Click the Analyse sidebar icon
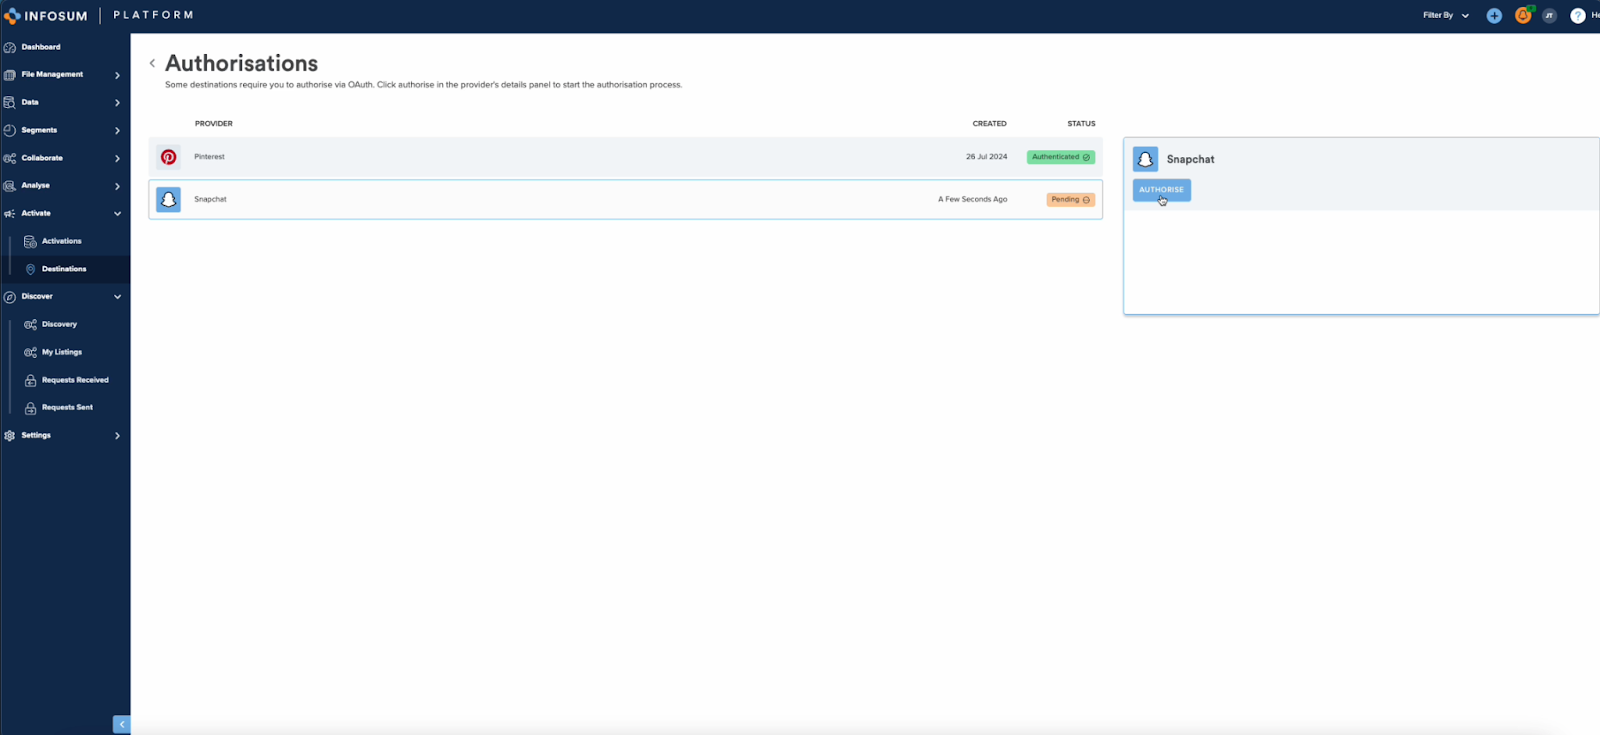This screenshot has height=735, width=1600. point(10,186)
